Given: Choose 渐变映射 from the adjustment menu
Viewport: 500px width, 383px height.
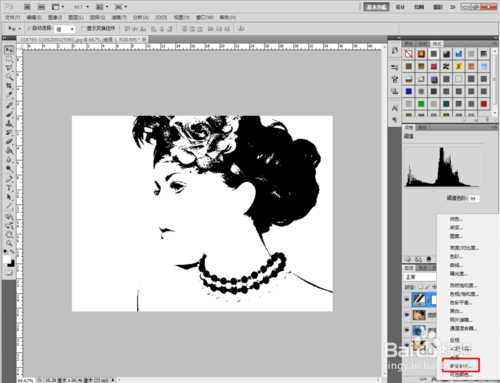Looking at the screenshot, I should pos(461,365).
